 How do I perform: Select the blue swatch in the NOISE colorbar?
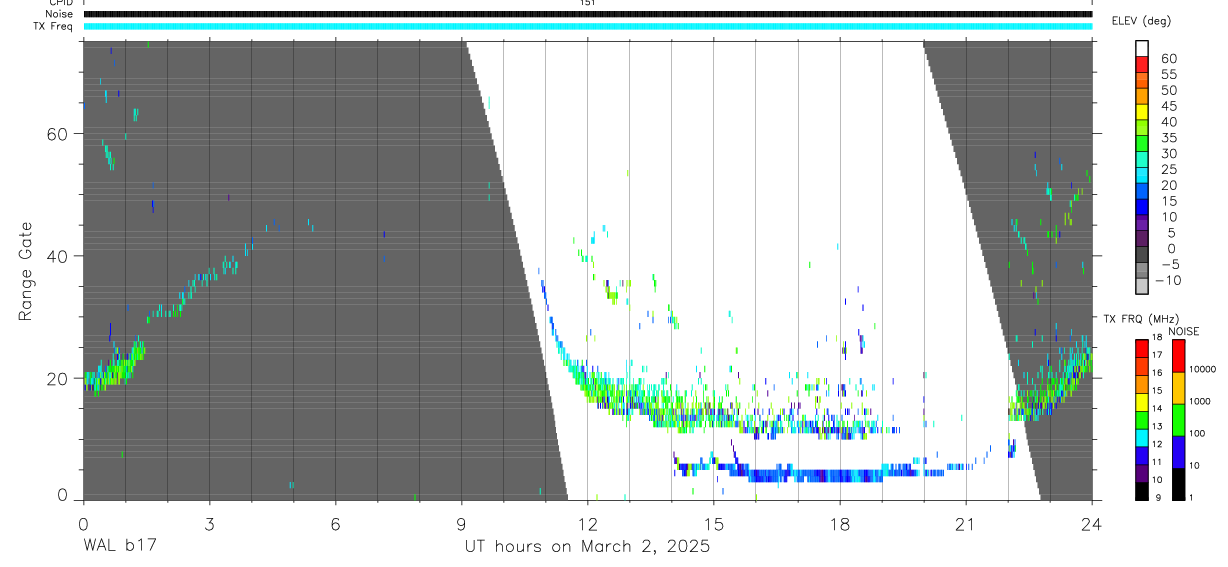click(1179, 452)
